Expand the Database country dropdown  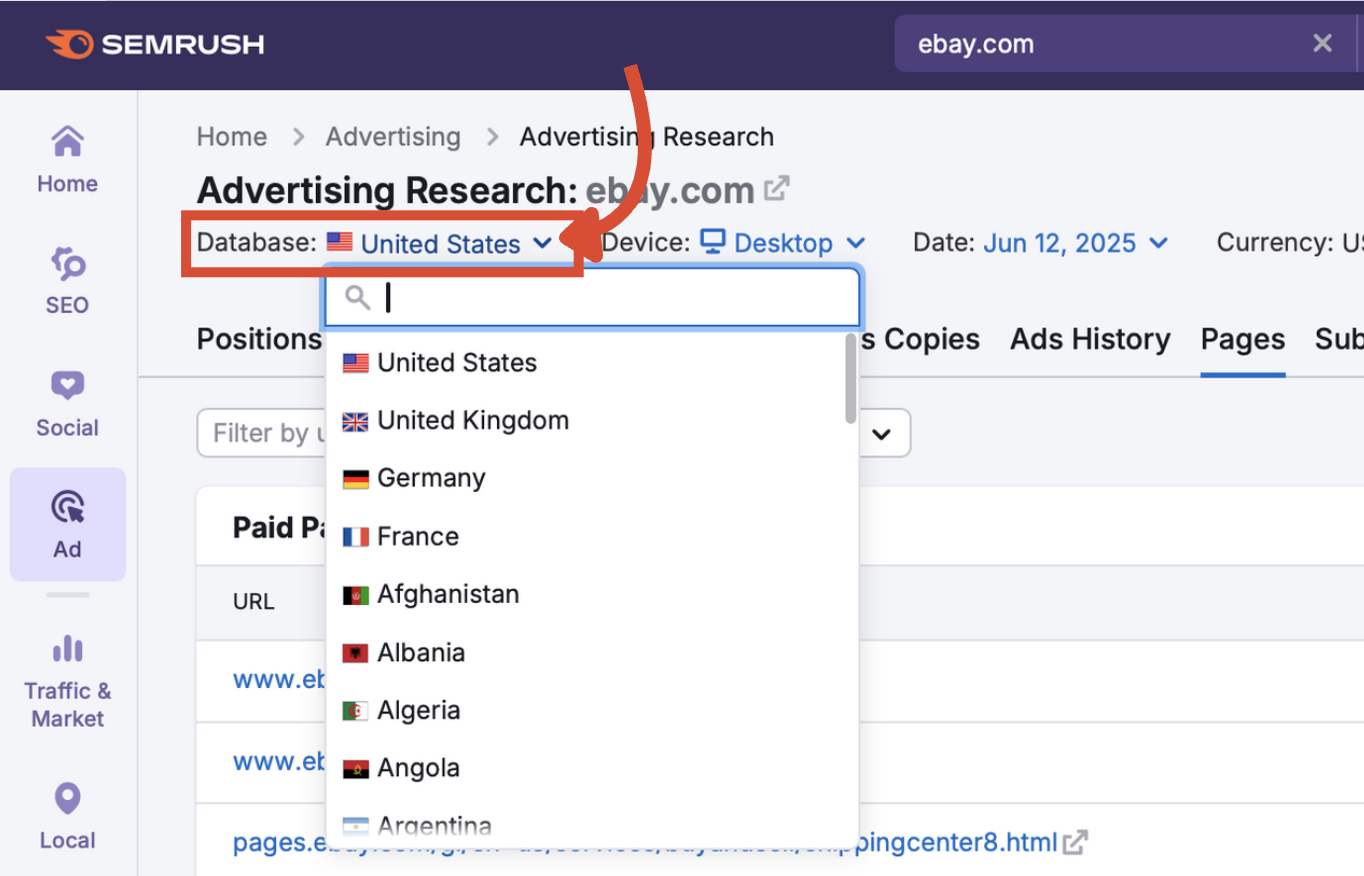(440, 243)
